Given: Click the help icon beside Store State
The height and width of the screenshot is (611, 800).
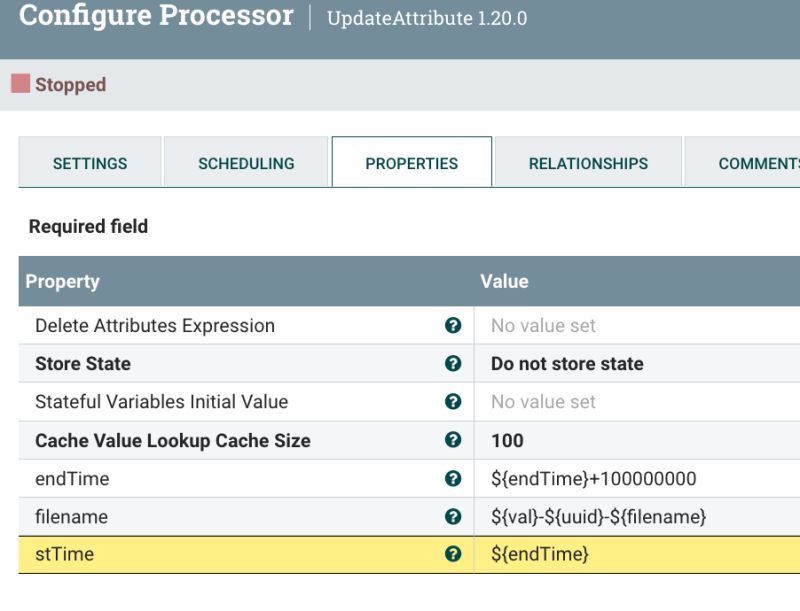Looking at the screenshot, I should [452, 363].
